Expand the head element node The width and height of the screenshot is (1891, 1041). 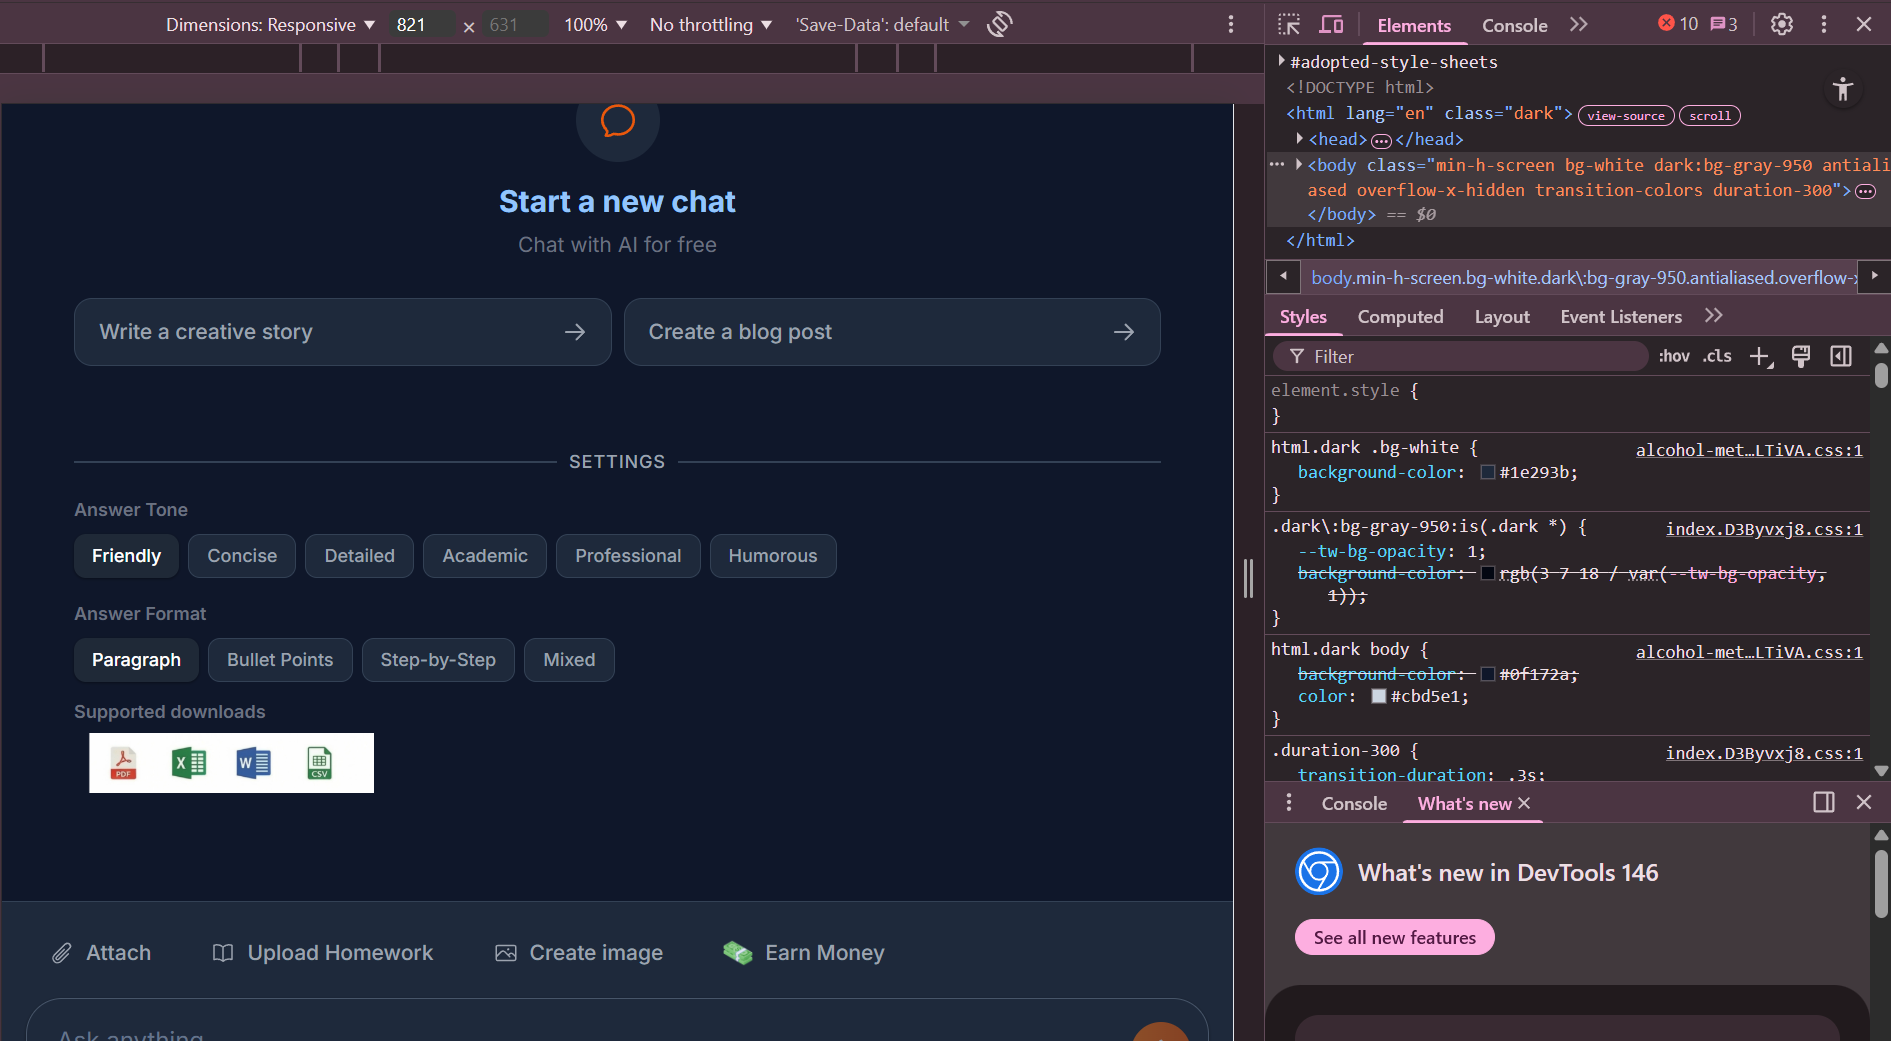click(1299, 139)
